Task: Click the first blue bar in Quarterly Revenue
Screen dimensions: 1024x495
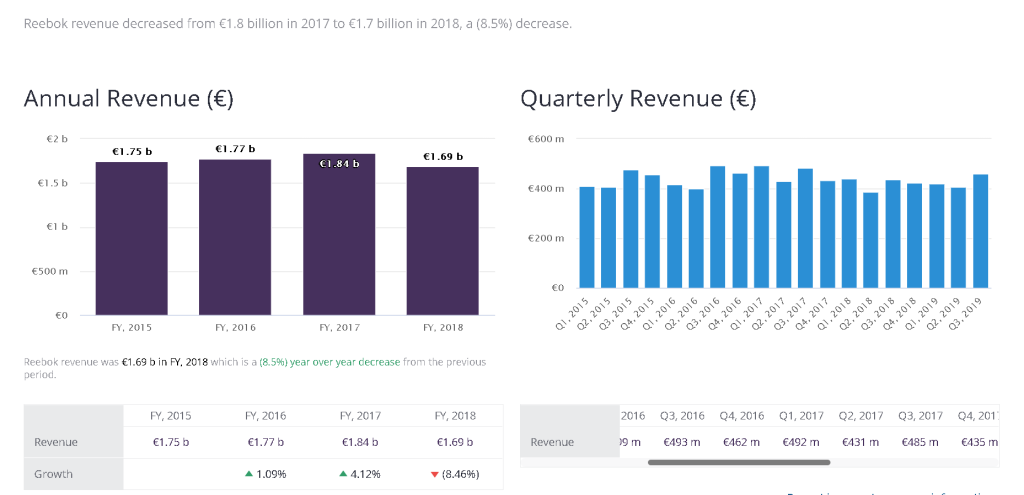Action: (587, 237)
